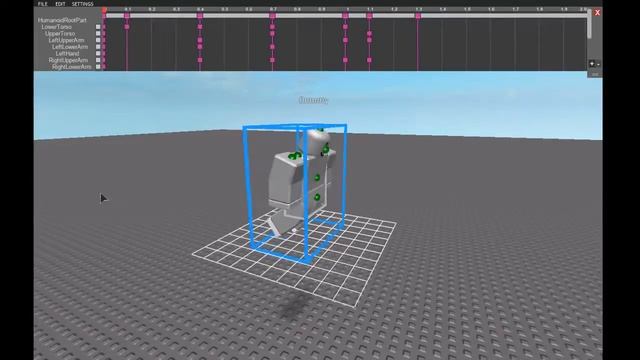Select the RightUpperArm keyframe at 0.4
The height and width of the screenshot is (360, 640).
(200, 60)
